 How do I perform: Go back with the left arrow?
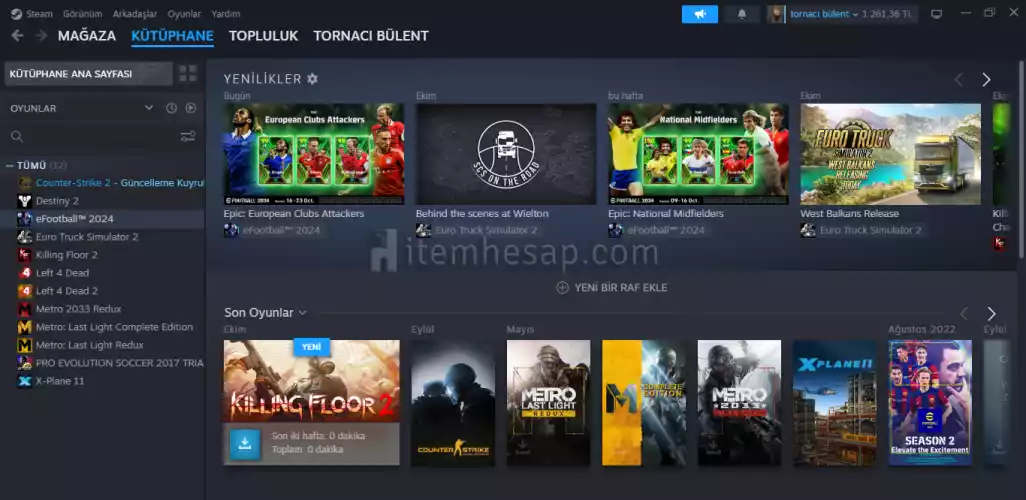point(17,36)
